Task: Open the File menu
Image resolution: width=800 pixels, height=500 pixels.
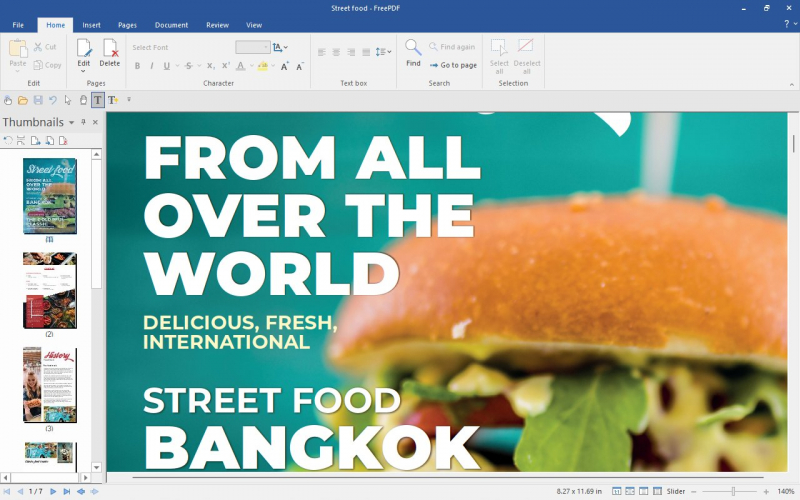Action: pyautogui.click(x=18, y=25)
